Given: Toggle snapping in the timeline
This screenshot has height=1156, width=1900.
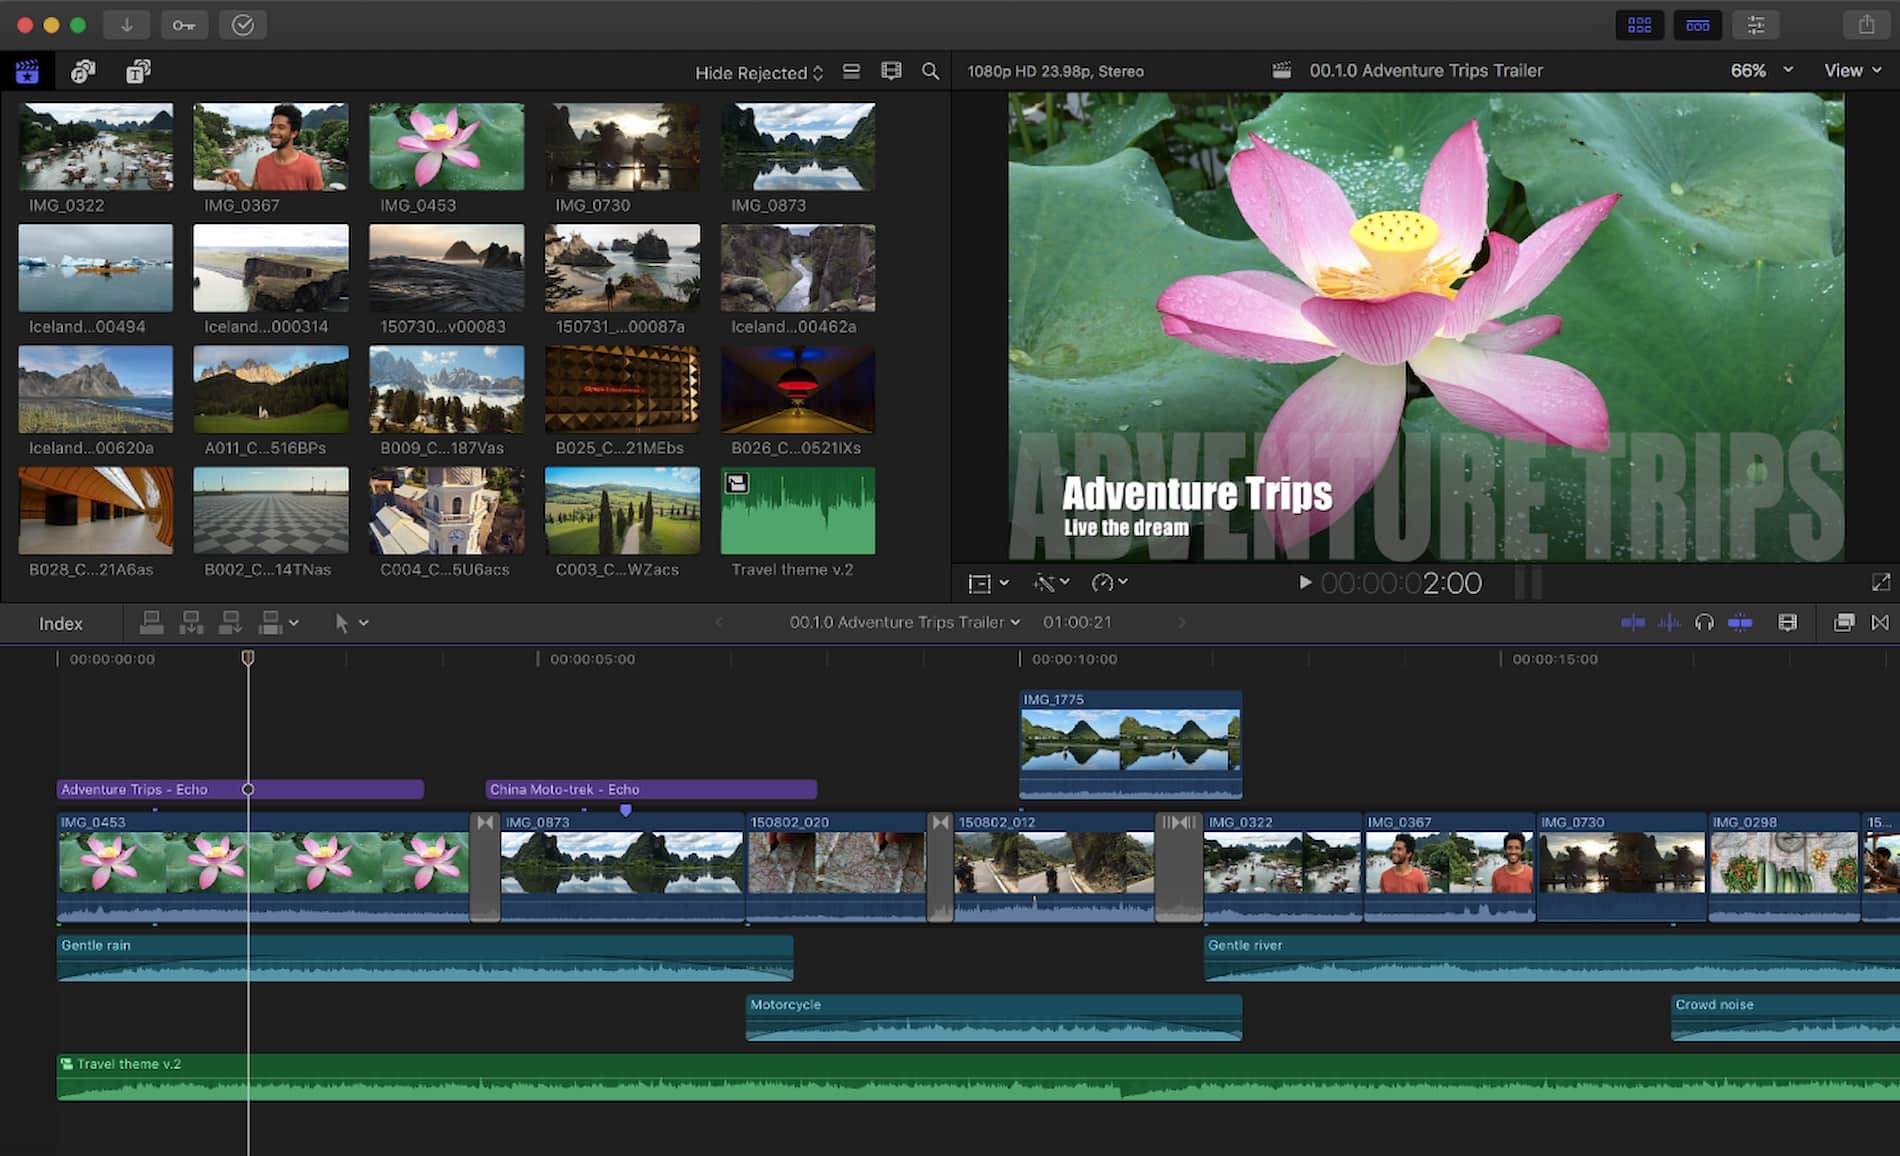Looking at the screenshot, I should tap(1740, 622).
